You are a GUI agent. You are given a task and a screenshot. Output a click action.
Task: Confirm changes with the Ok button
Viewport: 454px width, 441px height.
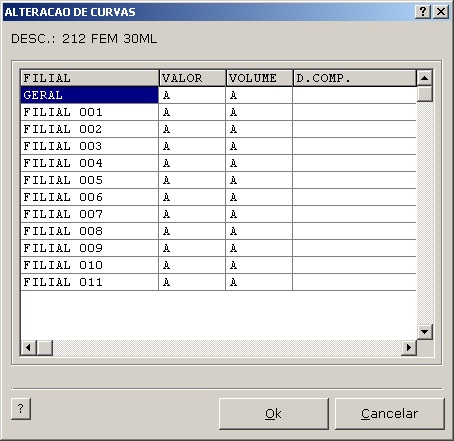(274, 414)
